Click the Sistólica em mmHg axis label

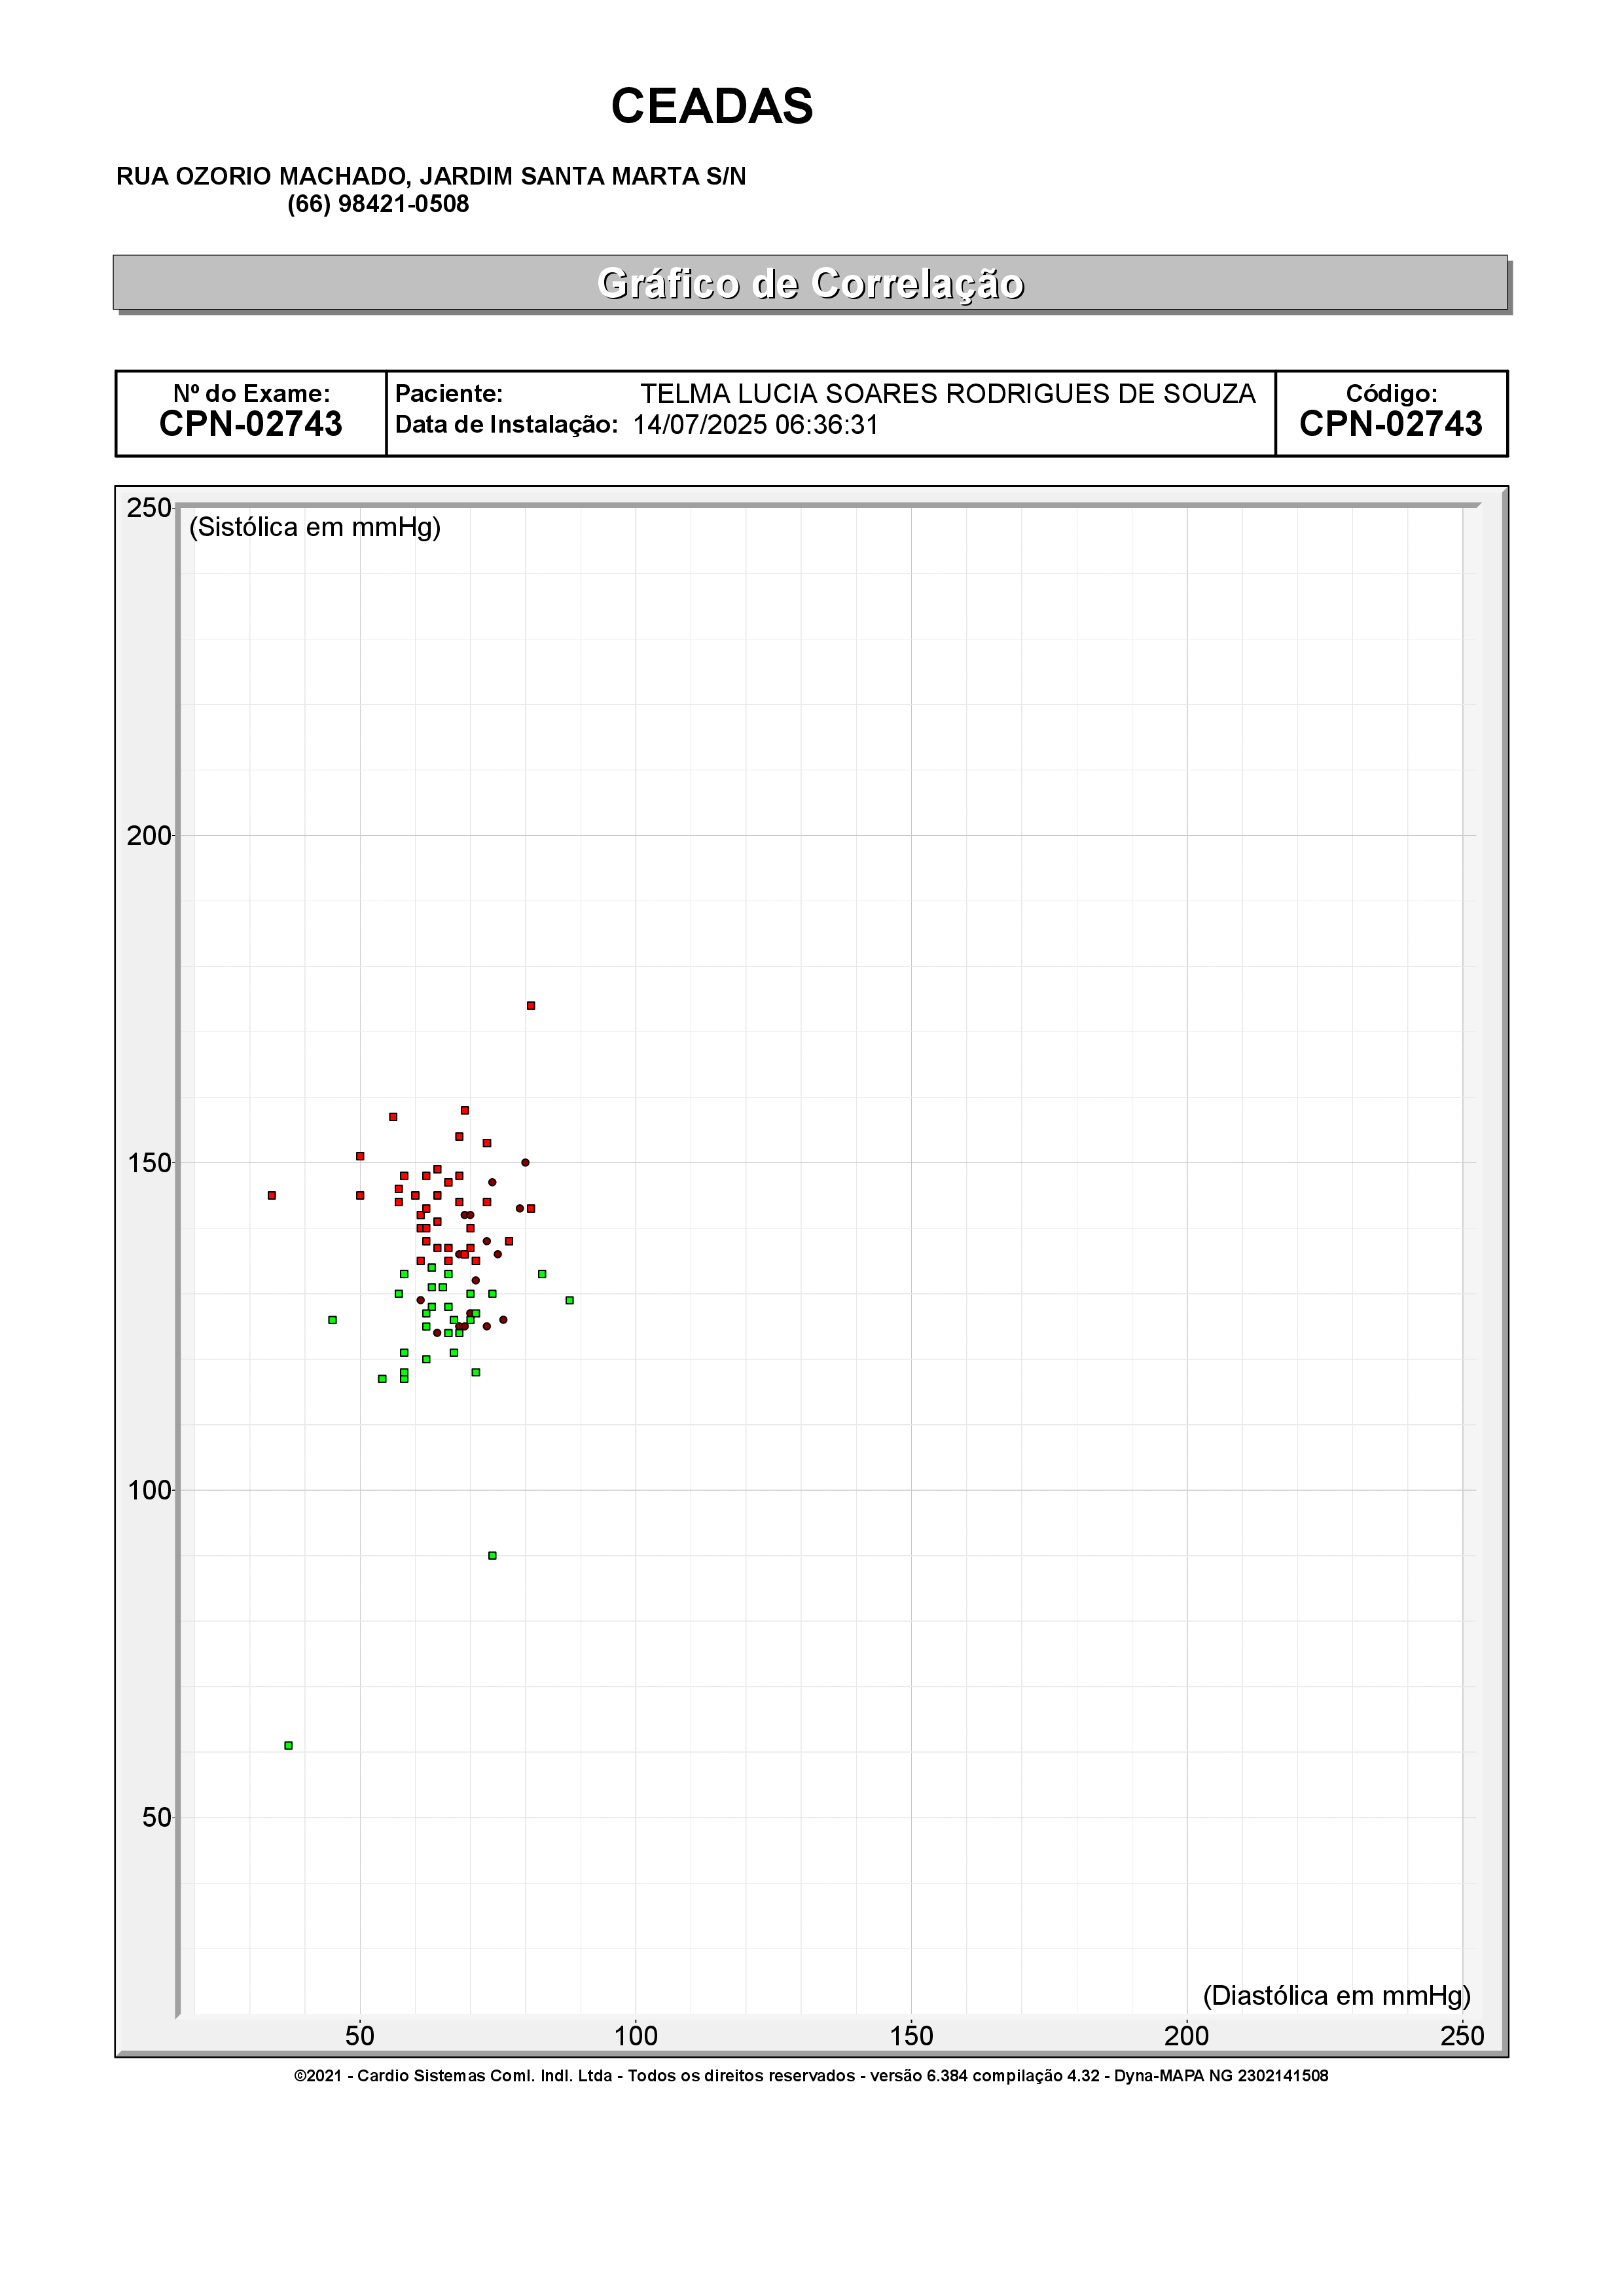pos(315,527)
